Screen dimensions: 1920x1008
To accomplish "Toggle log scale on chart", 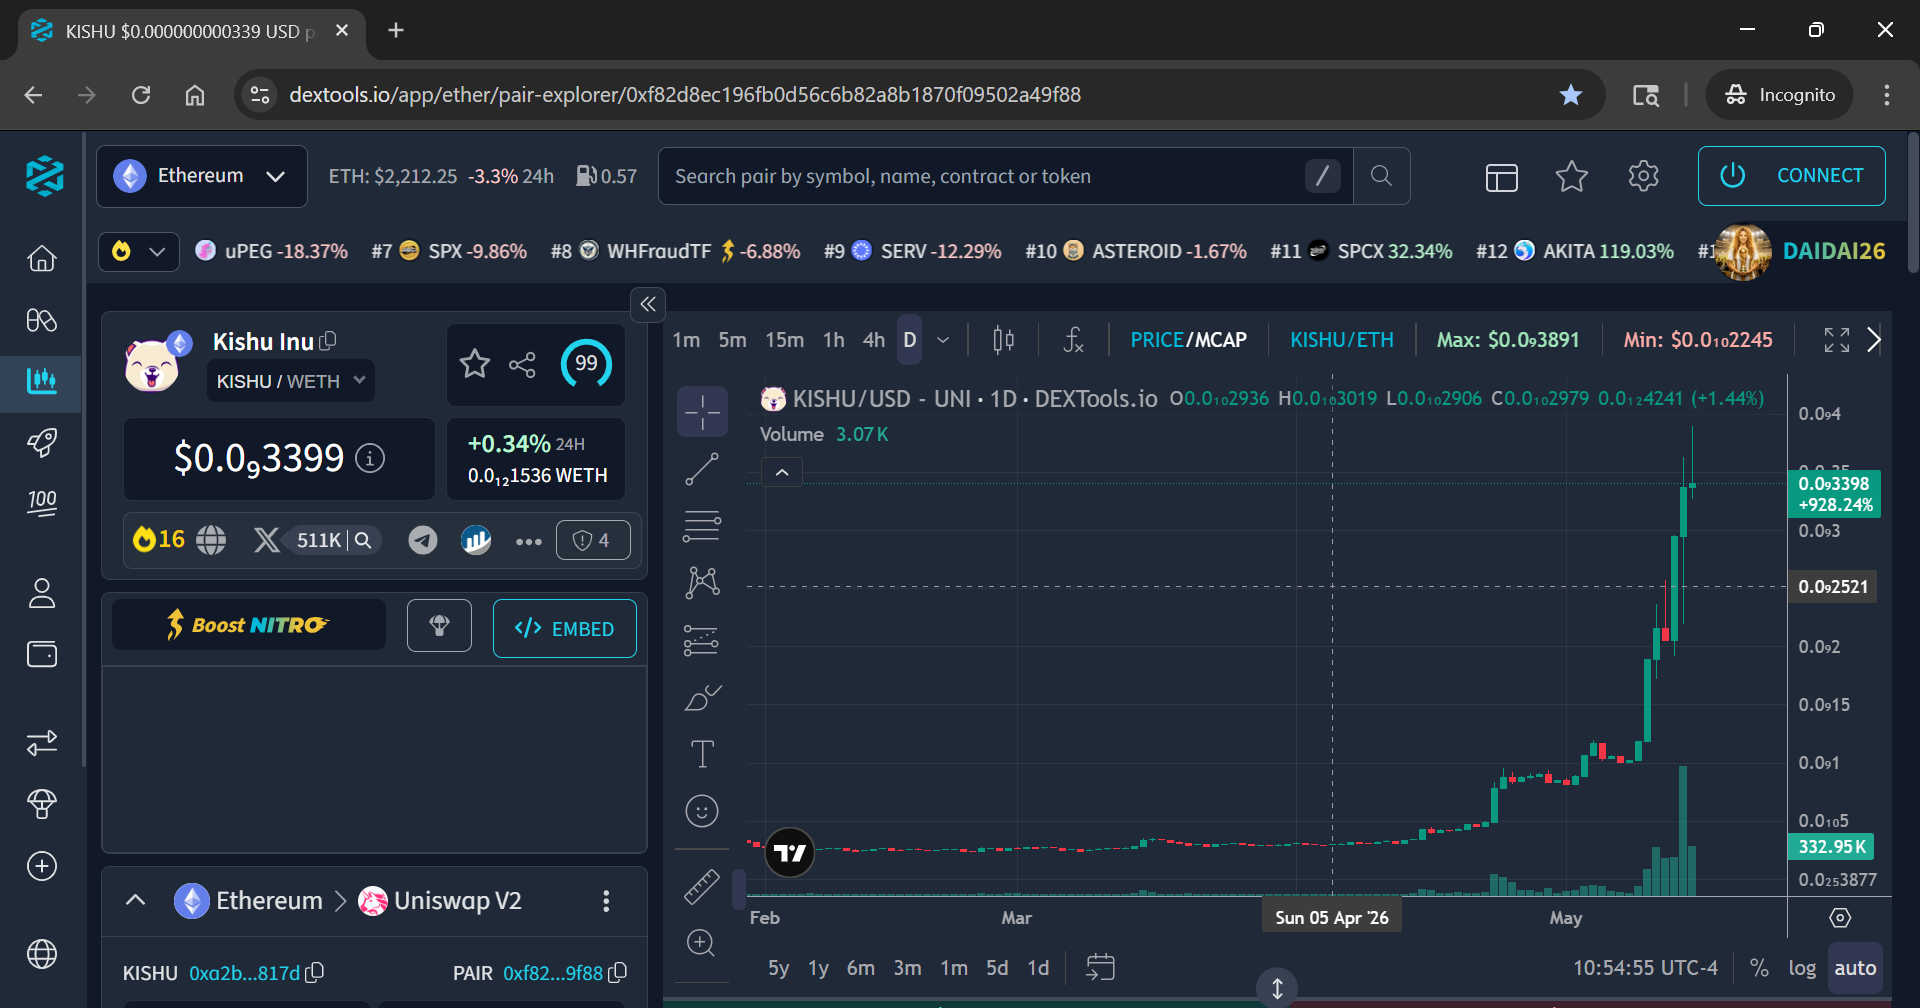I will click(x=1802, y=968).
